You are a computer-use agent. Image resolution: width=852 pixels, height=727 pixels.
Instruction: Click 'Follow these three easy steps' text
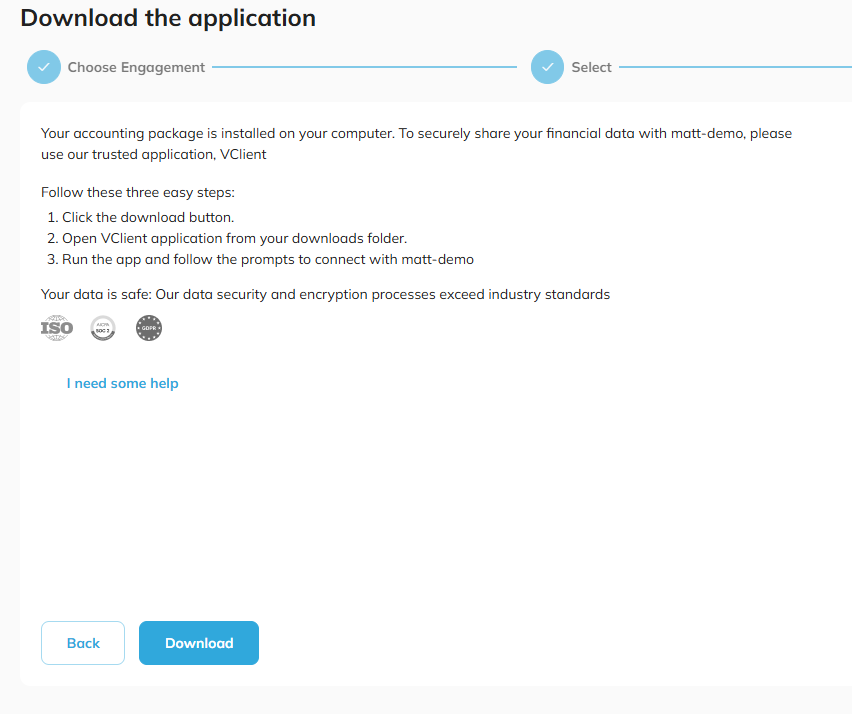[138, 192]
